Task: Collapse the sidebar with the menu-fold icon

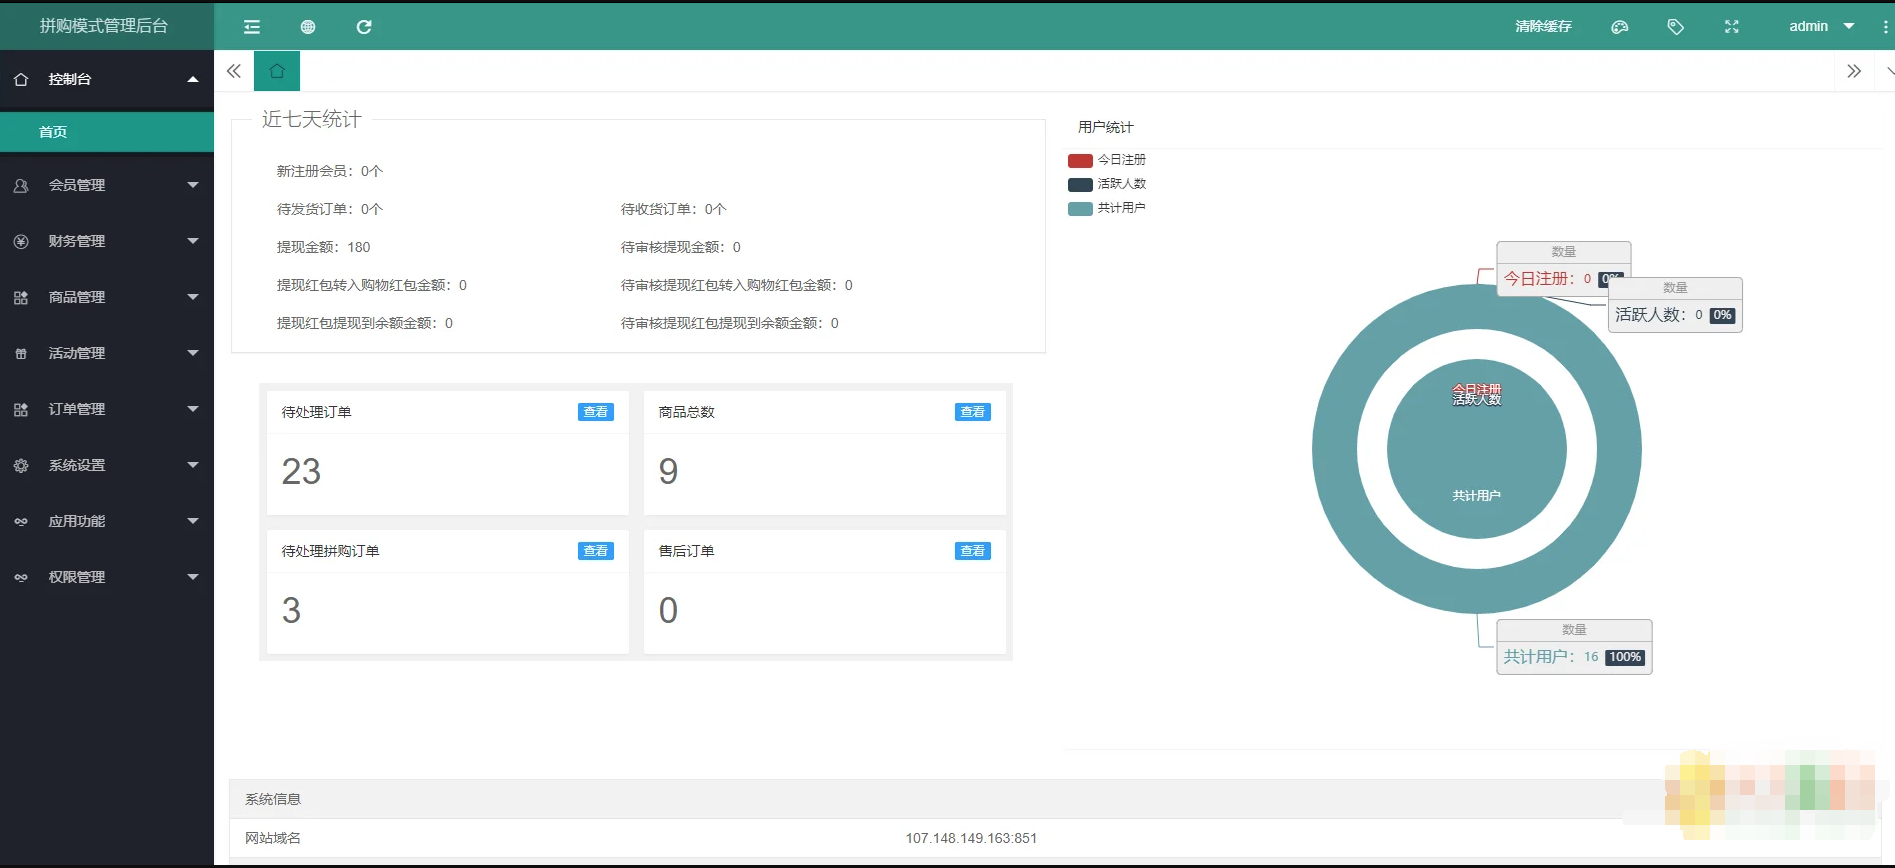Action: coord(252,27)
